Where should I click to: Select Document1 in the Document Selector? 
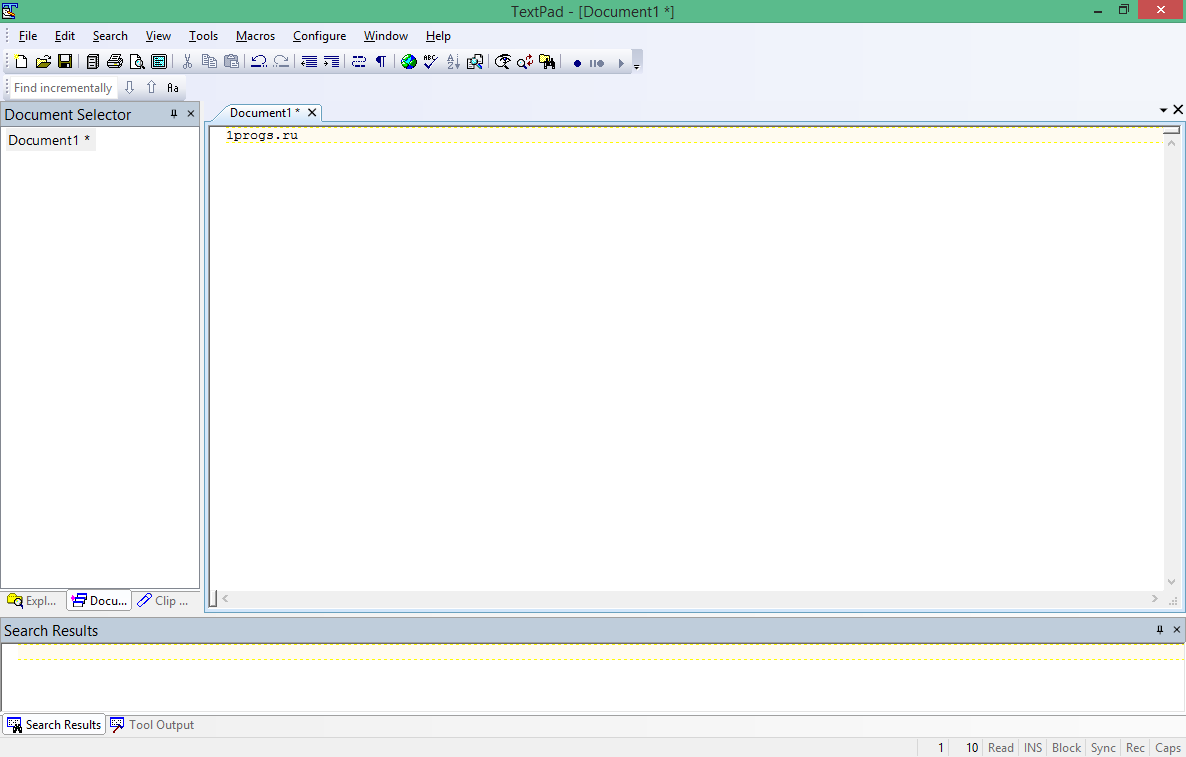(x=49, y=140)
